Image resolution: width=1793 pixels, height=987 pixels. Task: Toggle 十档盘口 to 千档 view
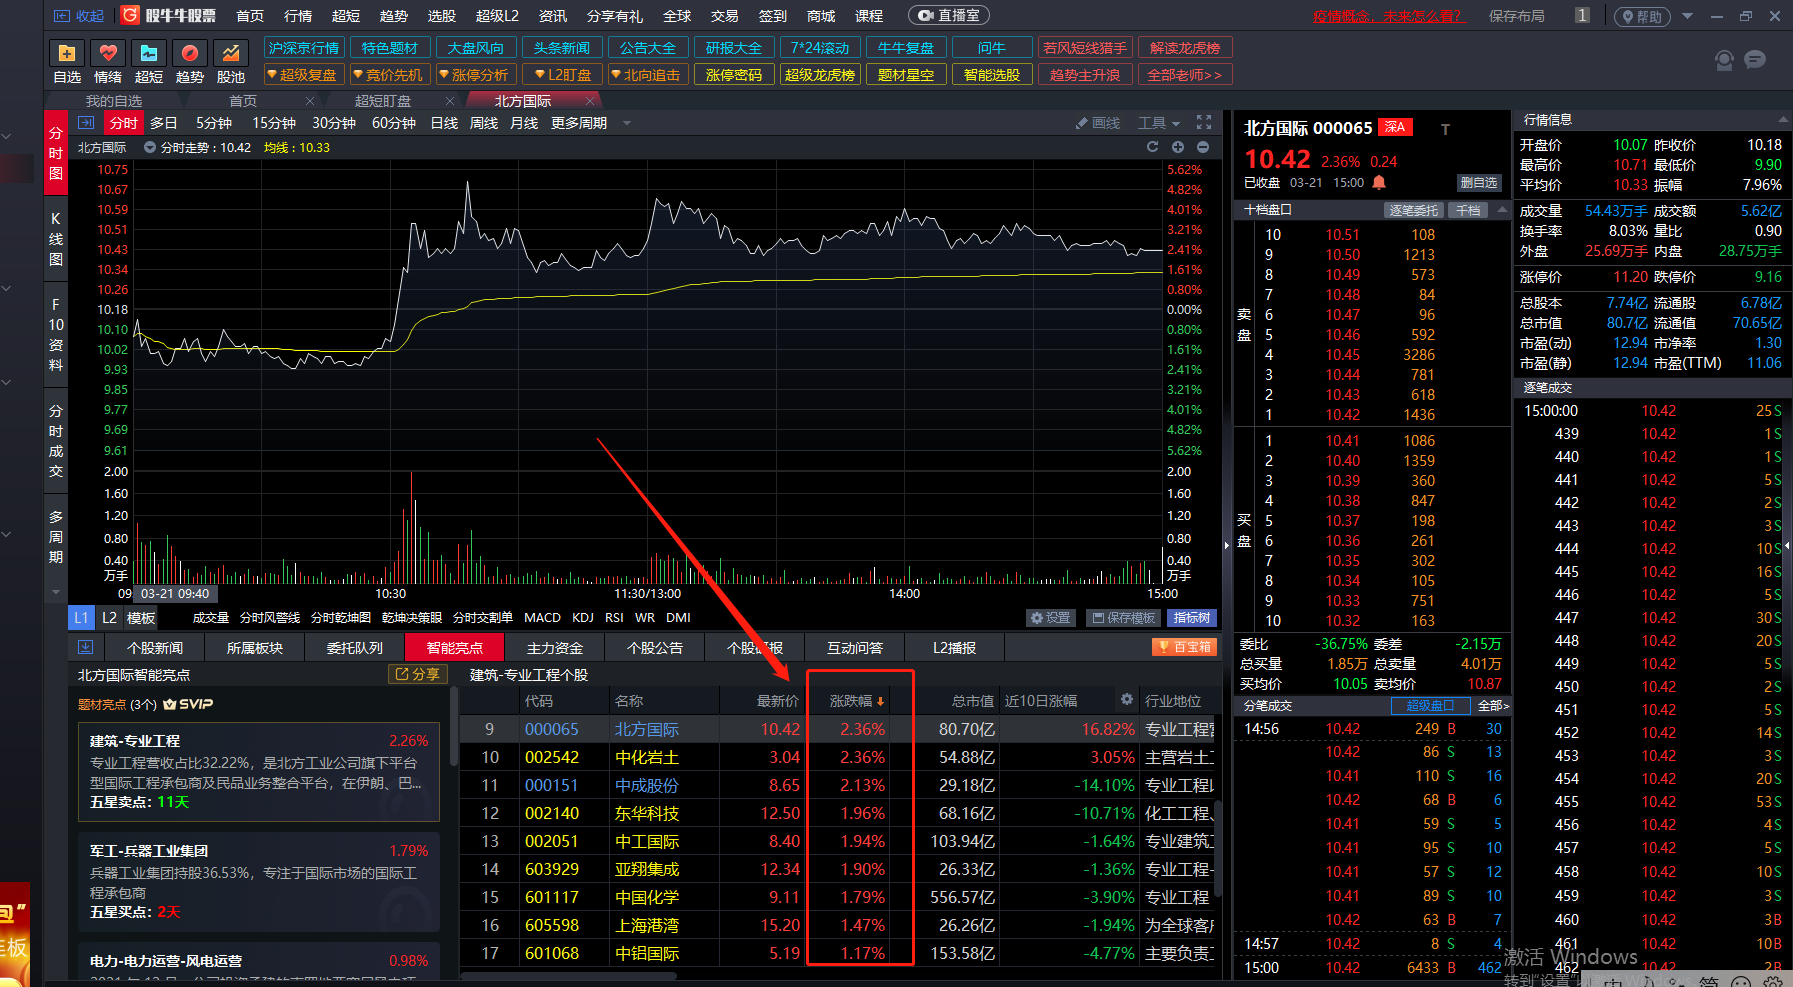(x=1468, y=210)
